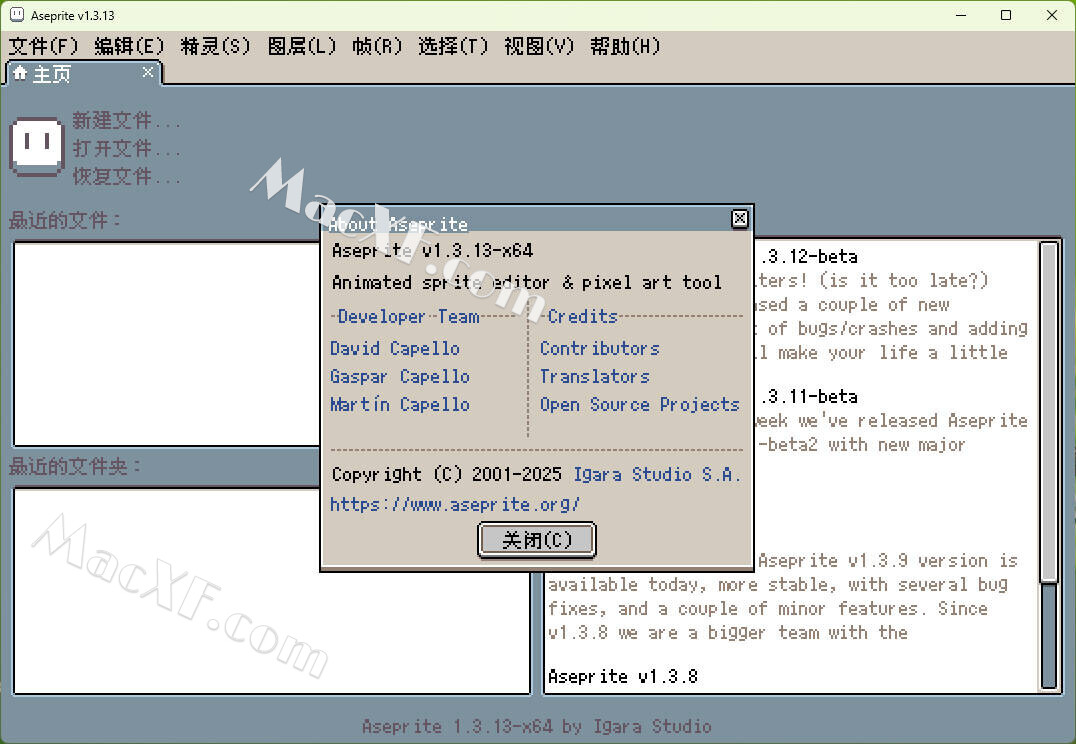This screenshot has height=744, width=1076.
Task: Click the Aseprite face logo on home screen
Action: coord(37,146)
